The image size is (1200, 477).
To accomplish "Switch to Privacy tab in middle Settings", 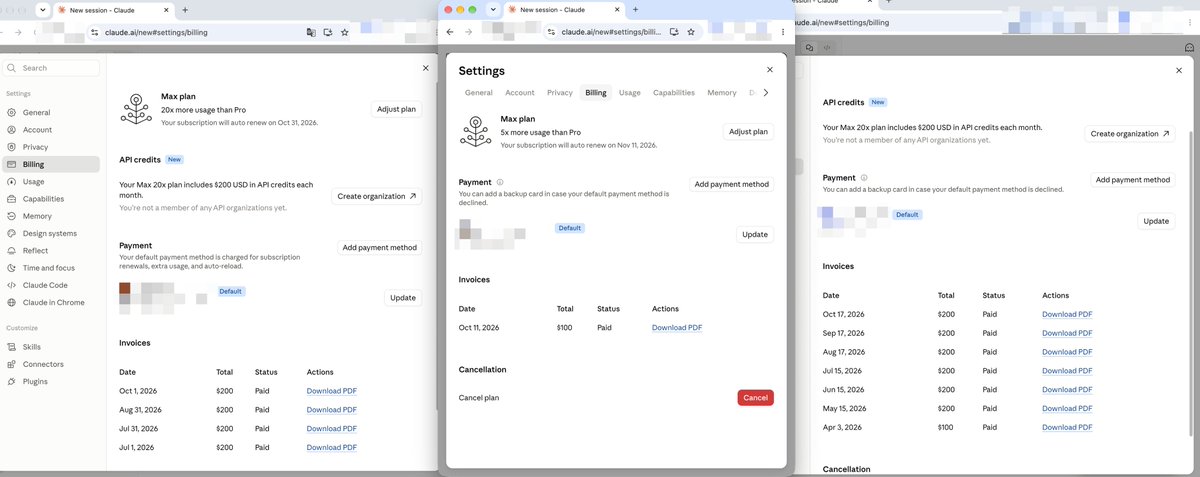I will [x=560, y=92].
